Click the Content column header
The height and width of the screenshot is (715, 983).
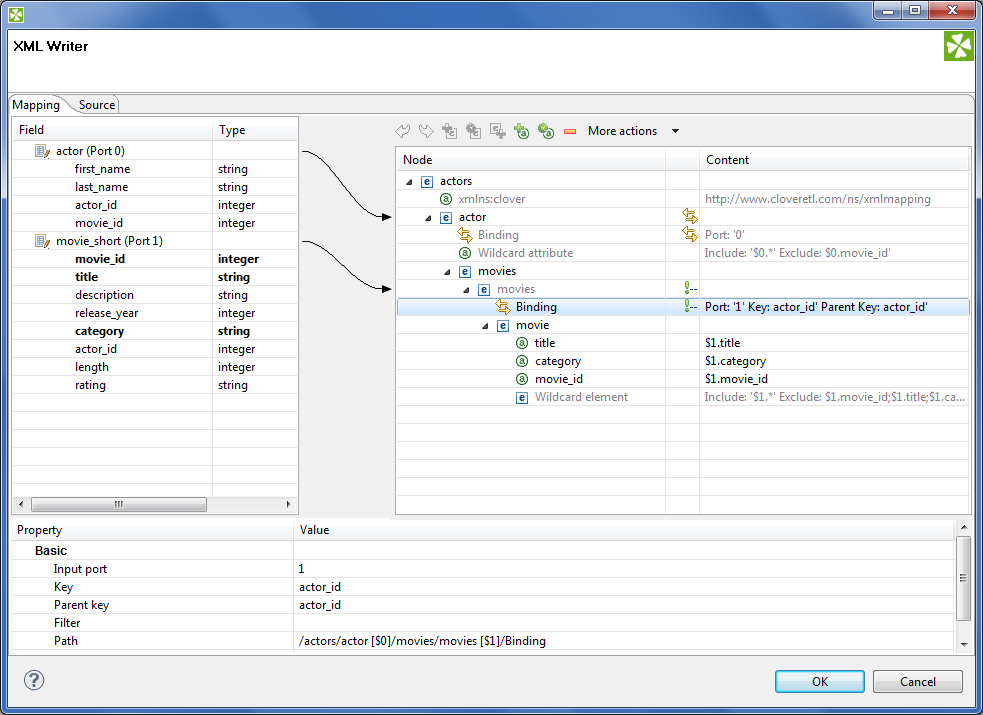pos(834,160)
